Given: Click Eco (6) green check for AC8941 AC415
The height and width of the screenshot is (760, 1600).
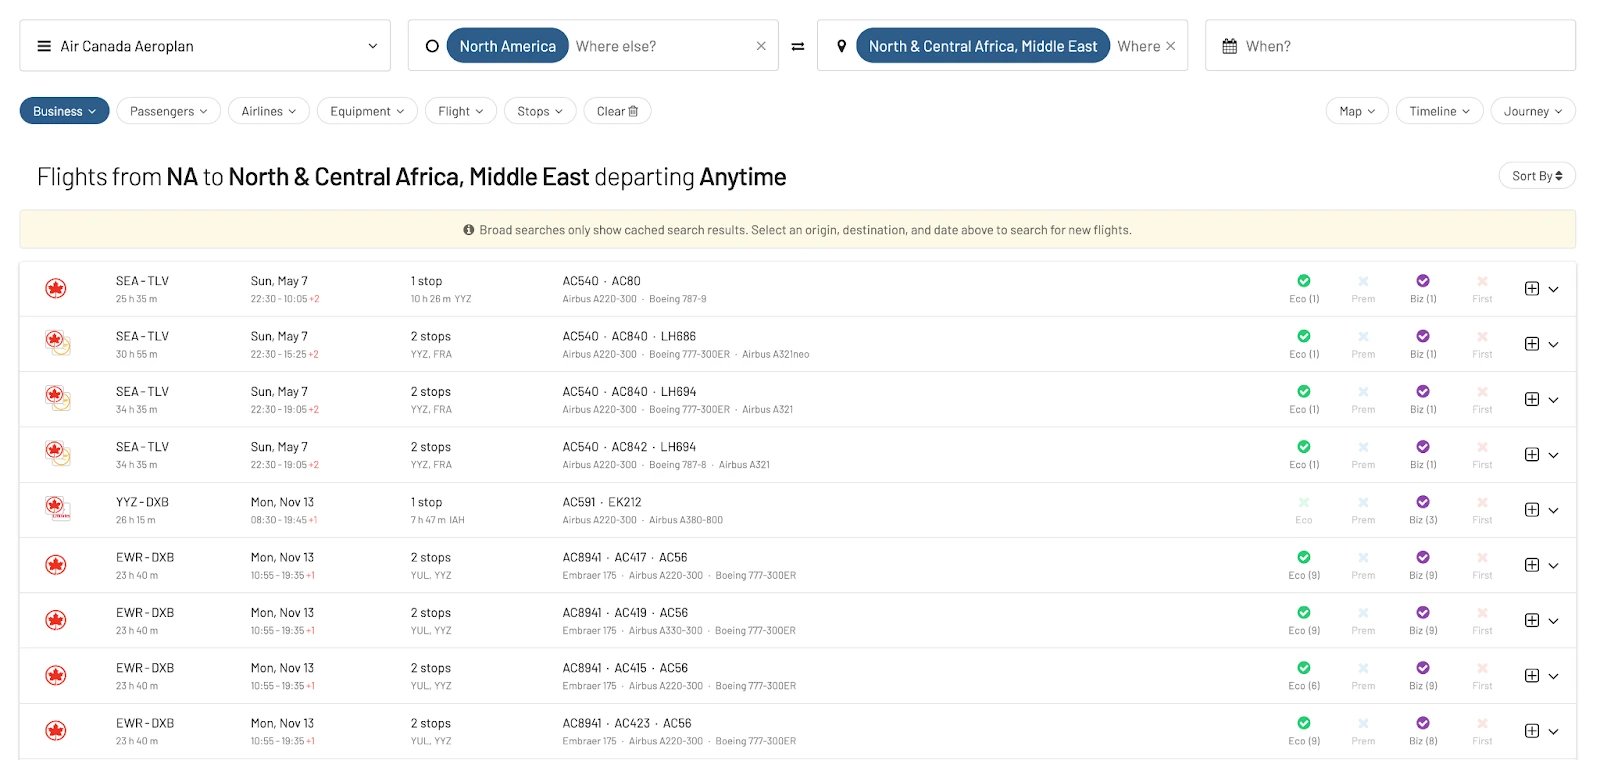Looking at the screenshot, I should coord(1304,668).
